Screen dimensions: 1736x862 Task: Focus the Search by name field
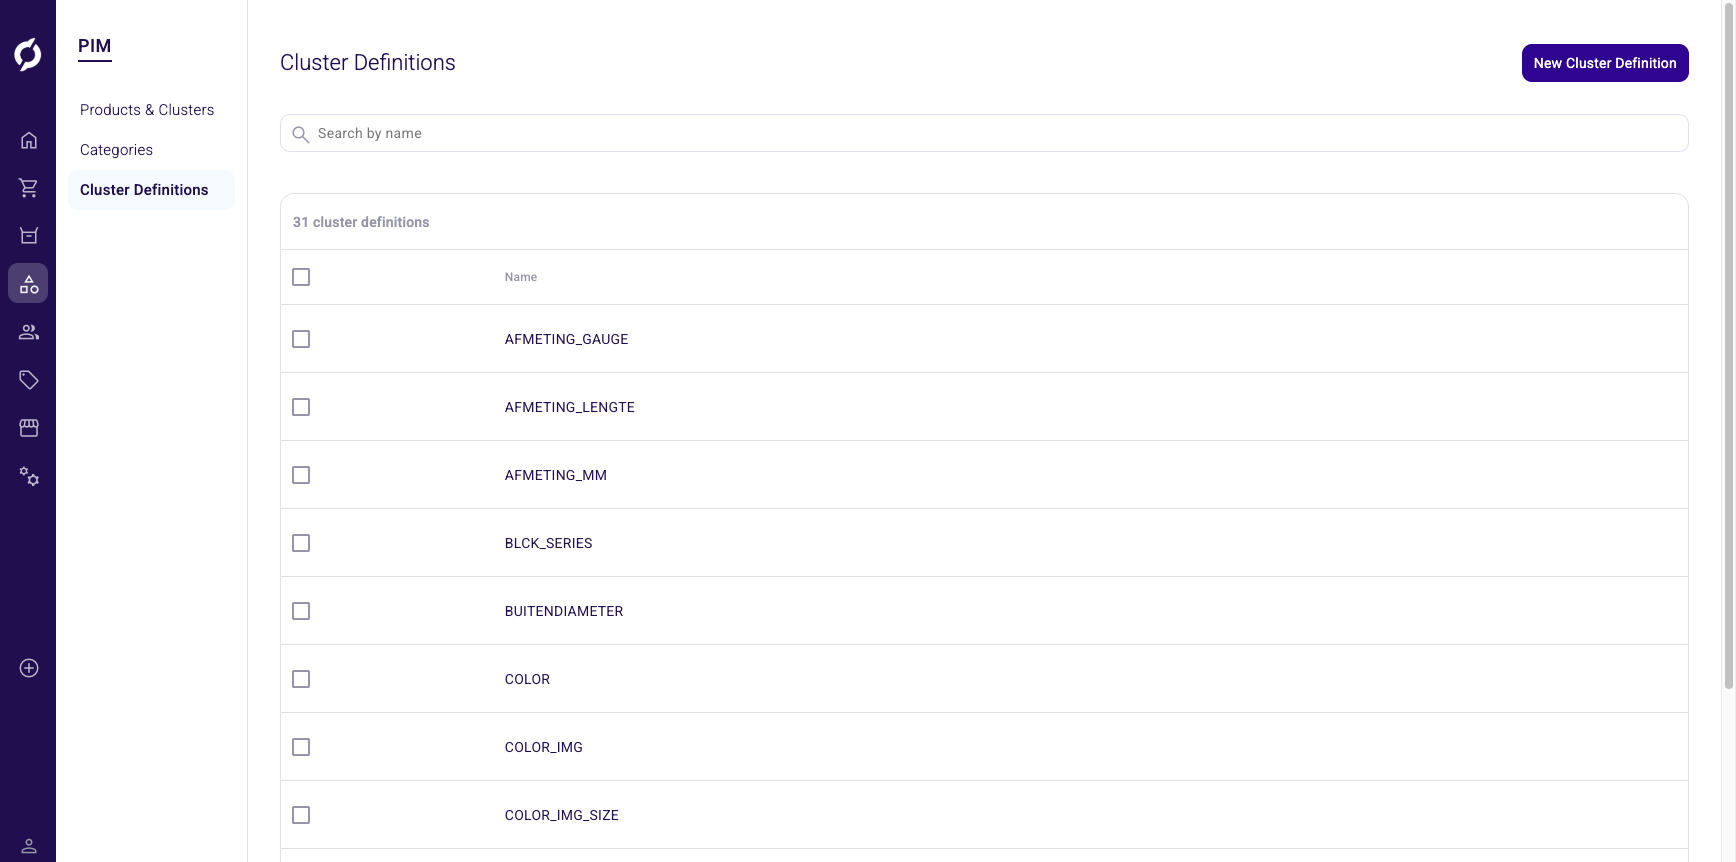coord(984,133)
